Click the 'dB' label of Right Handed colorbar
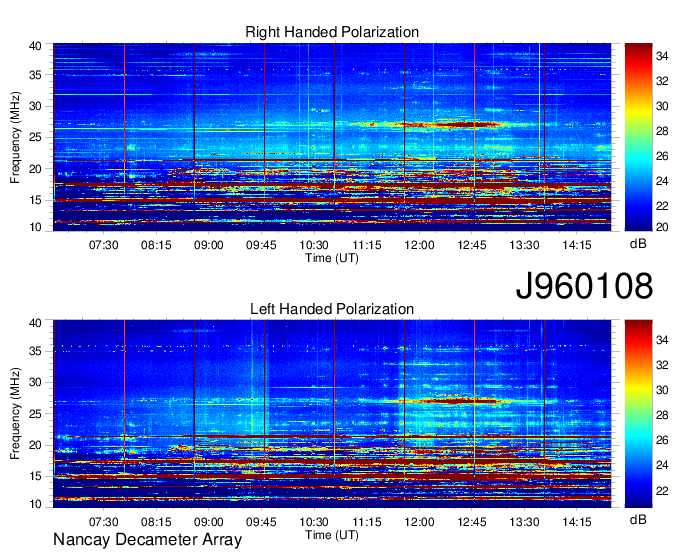Image resolution: width=680 pixels, height=552 pixels. [638, 244]
